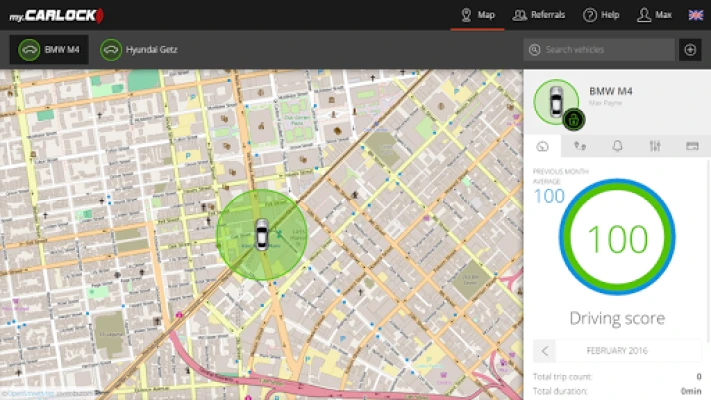Add a new vehicle with plus button
The height and width of the screenshot is (400, 711).
click(x=690, y=49)
